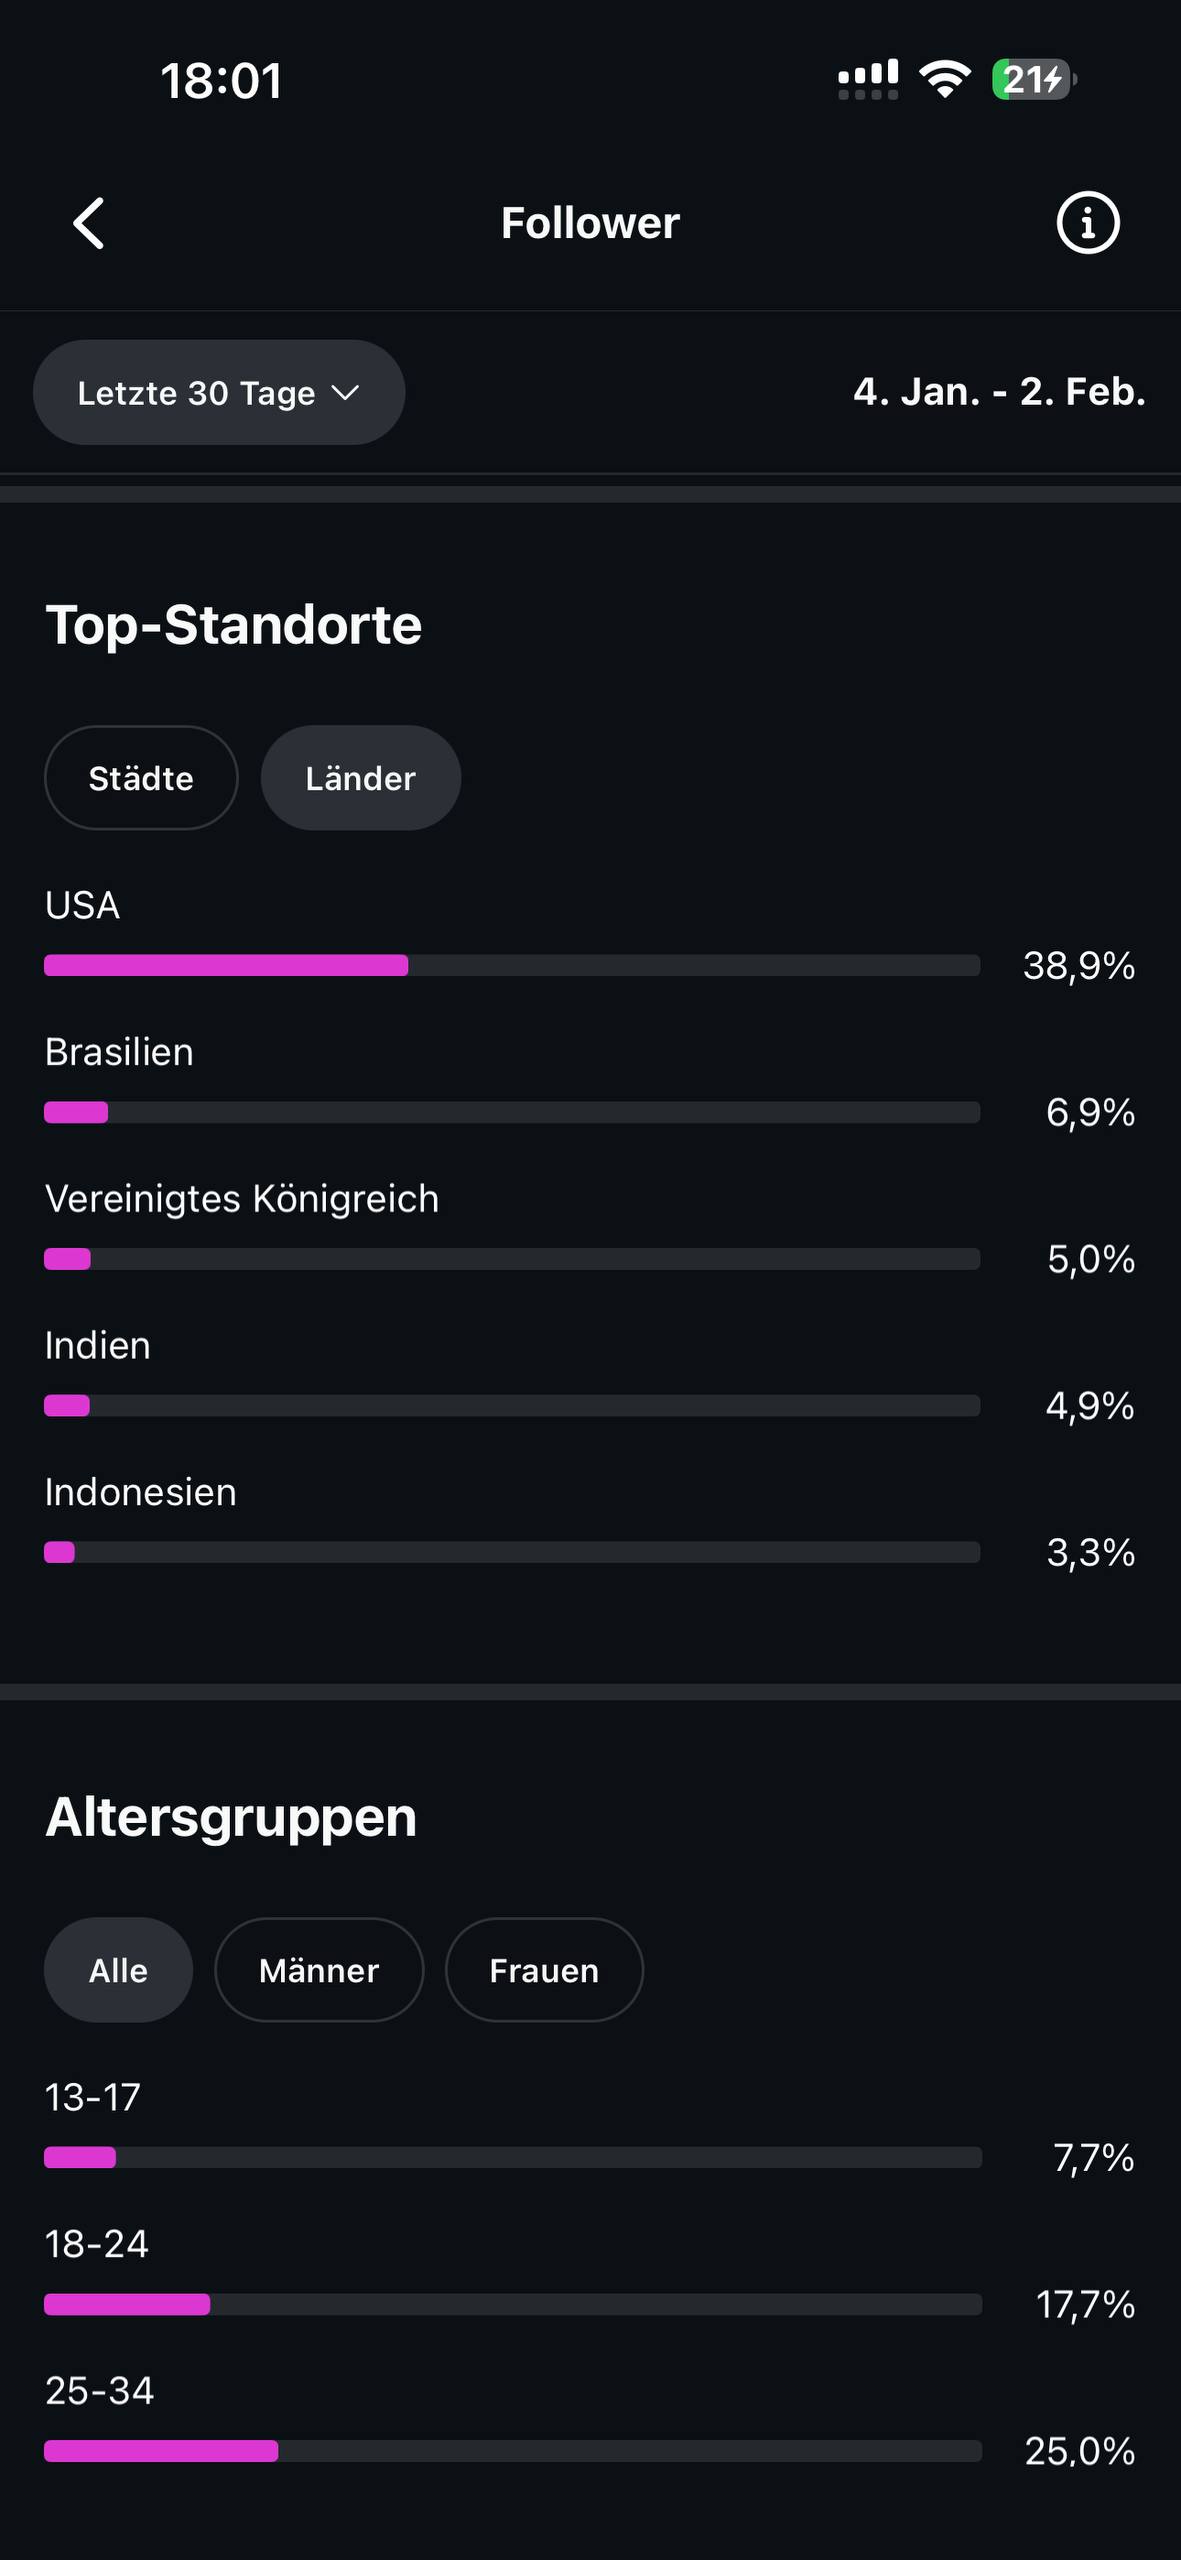1181x2560 pixels.
Task: Open the info icon in header
Action: coord(1087,222)
